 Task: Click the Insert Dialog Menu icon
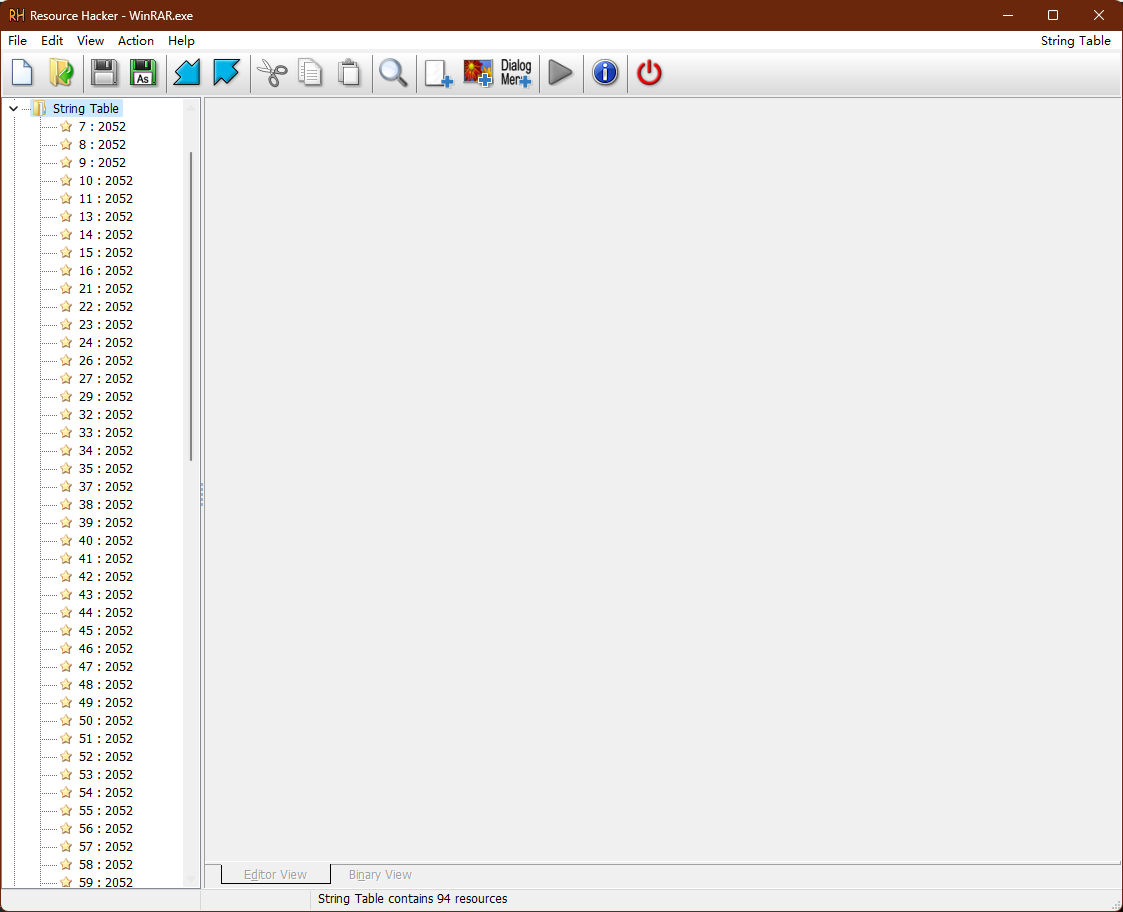coord(516,73)
